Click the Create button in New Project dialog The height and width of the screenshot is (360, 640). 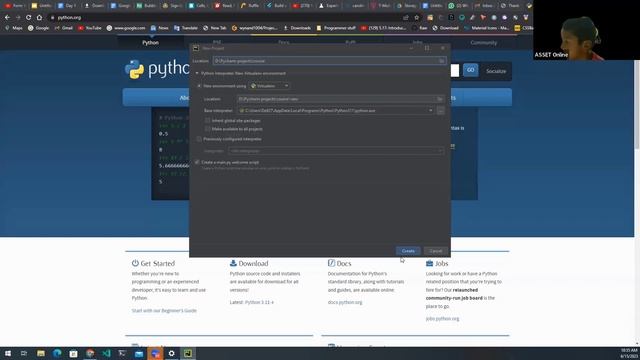(408, 251)
